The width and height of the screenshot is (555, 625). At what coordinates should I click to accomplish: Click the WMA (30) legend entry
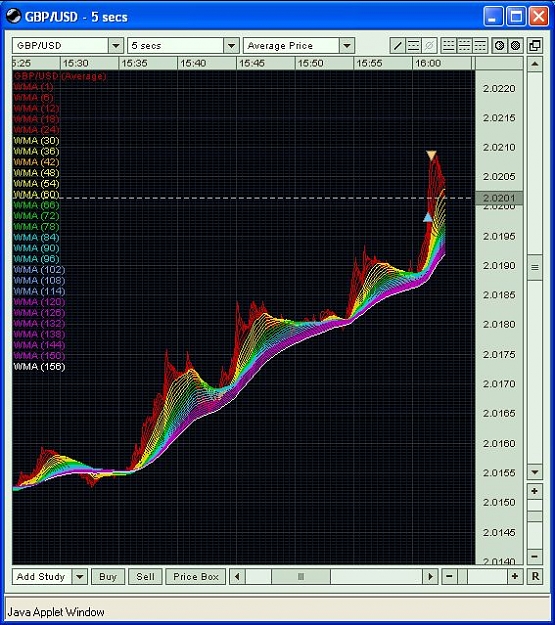[x=36, y=140]
